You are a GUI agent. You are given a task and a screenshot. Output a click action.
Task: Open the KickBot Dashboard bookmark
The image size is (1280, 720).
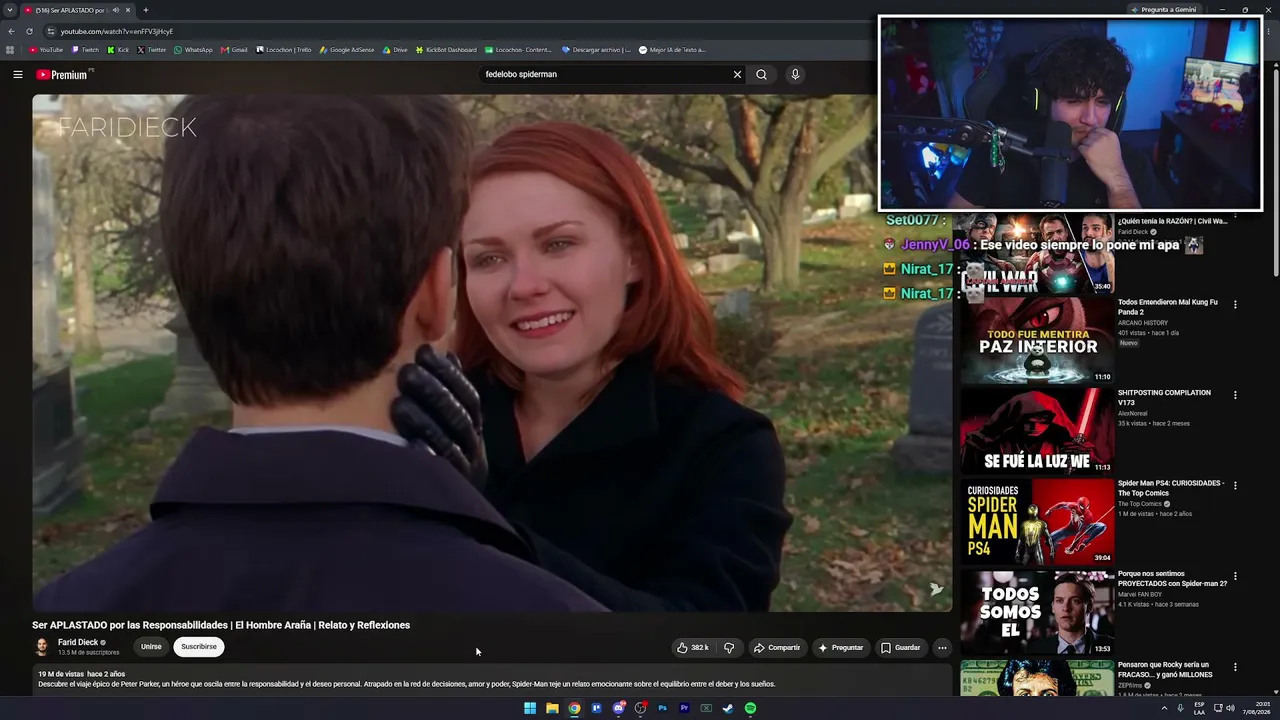tap(446, 50)
